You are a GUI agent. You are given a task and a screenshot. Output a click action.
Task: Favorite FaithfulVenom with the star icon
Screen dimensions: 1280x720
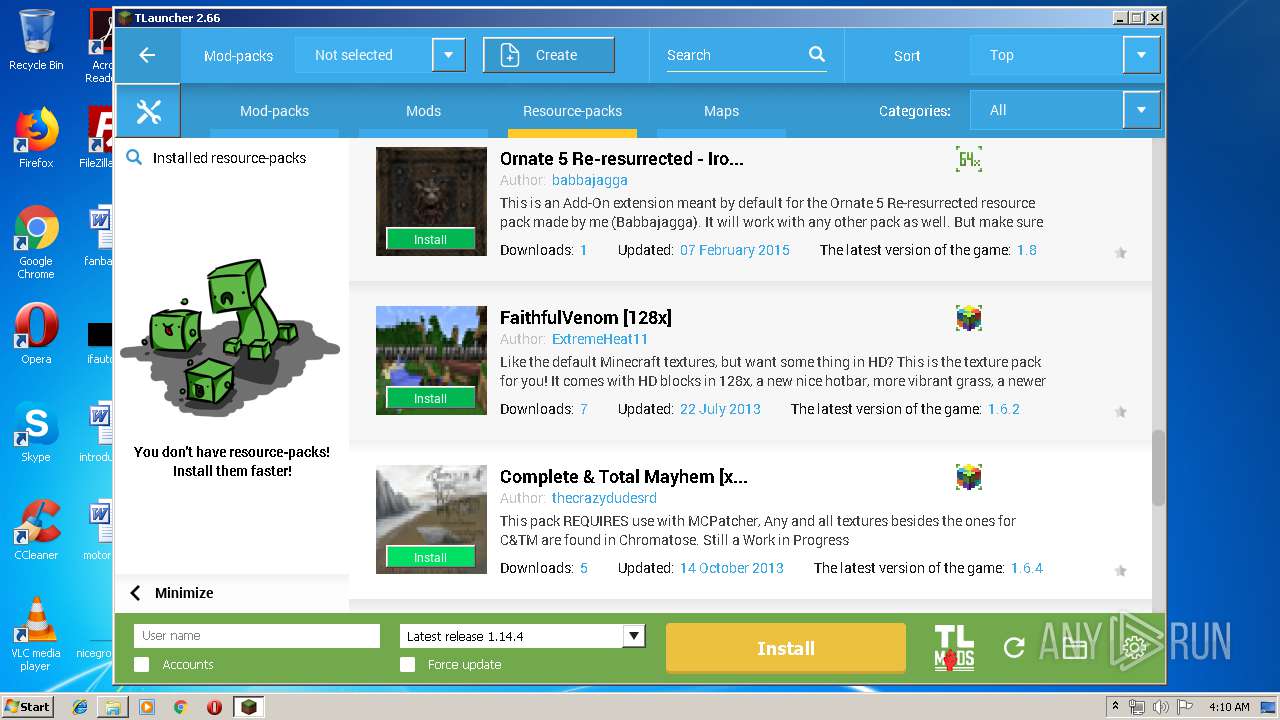coord(1121,412)
